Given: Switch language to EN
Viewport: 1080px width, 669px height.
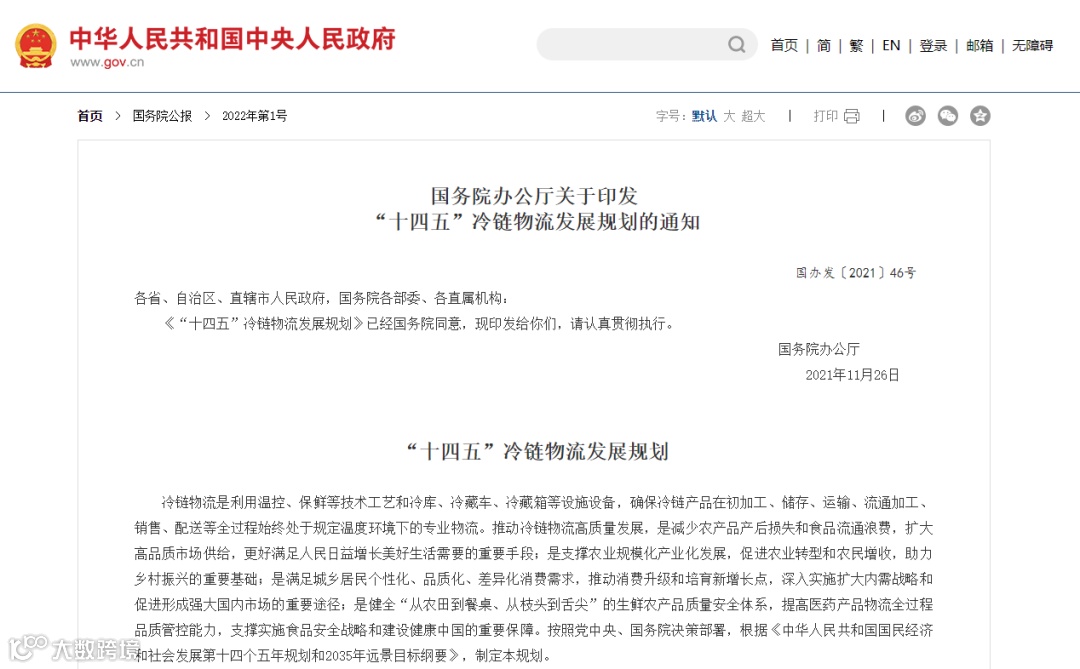Looking at the screenshot, I should (x=891, y=45).
